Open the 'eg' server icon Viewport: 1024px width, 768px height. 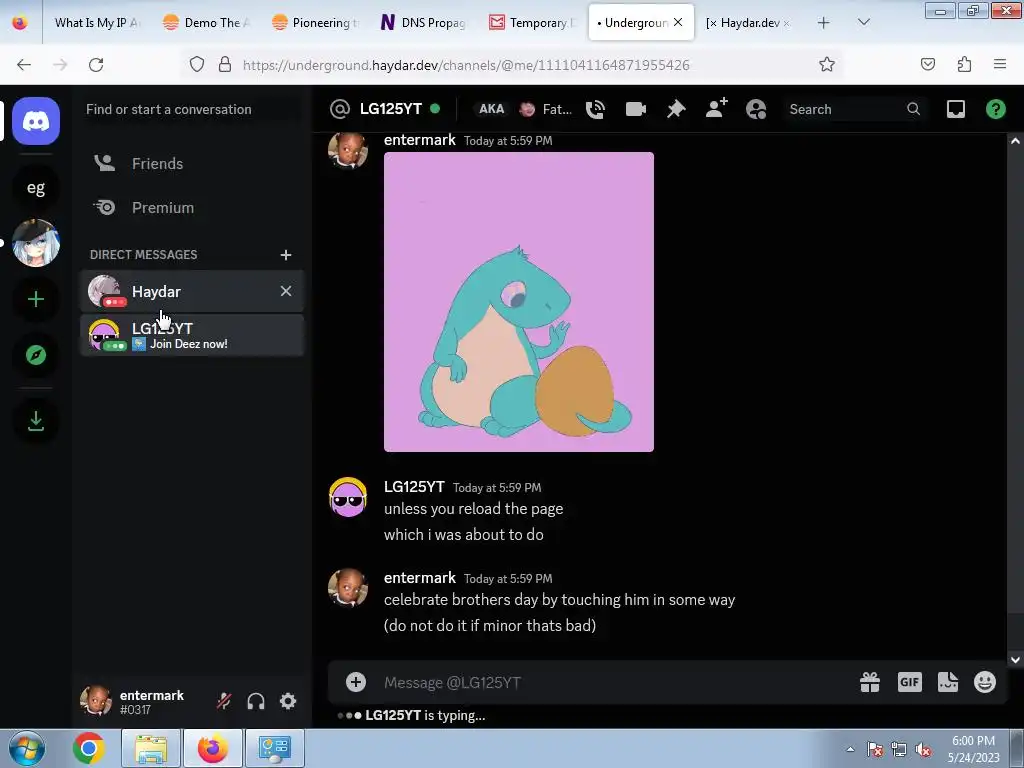(36, 188)
